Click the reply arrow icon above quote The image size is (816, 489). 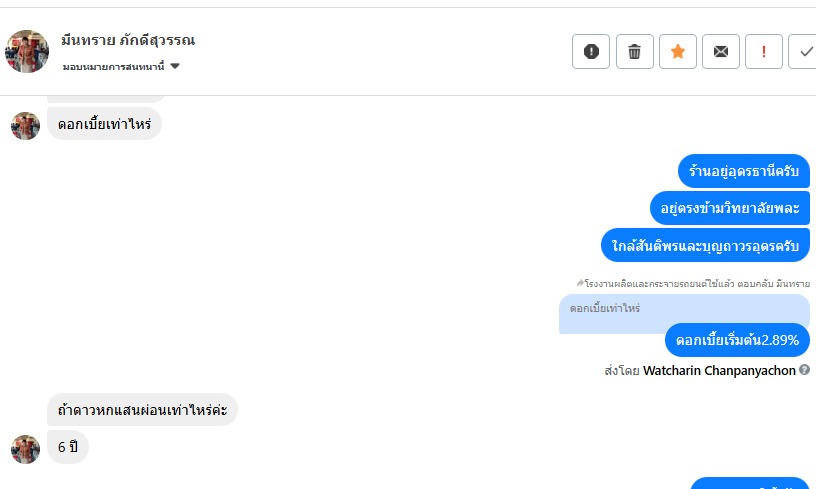pyautogui.click(x=580, y=284)
